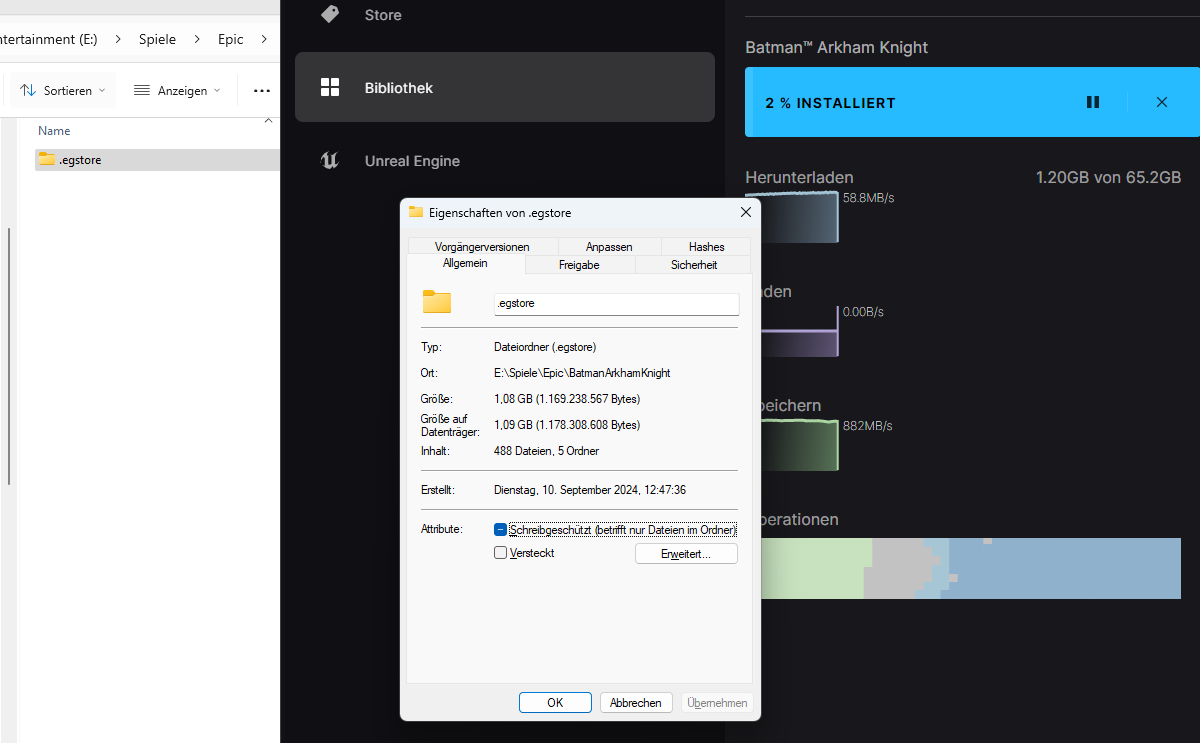Click the Explorer navigation pane scrollbar
Screen dimensions: 1200x743
(x=9, y=355)
